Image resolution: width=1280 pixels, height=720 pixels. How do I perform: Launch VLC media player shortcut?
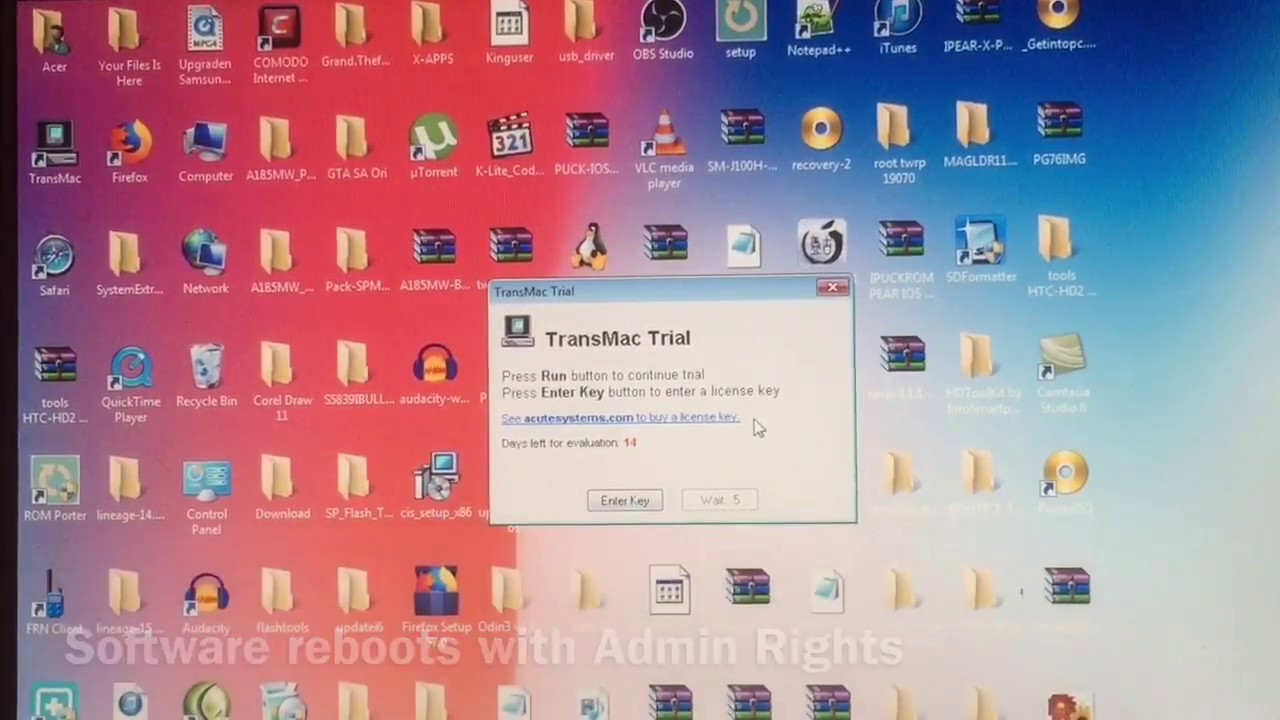[x=664, y=150]
